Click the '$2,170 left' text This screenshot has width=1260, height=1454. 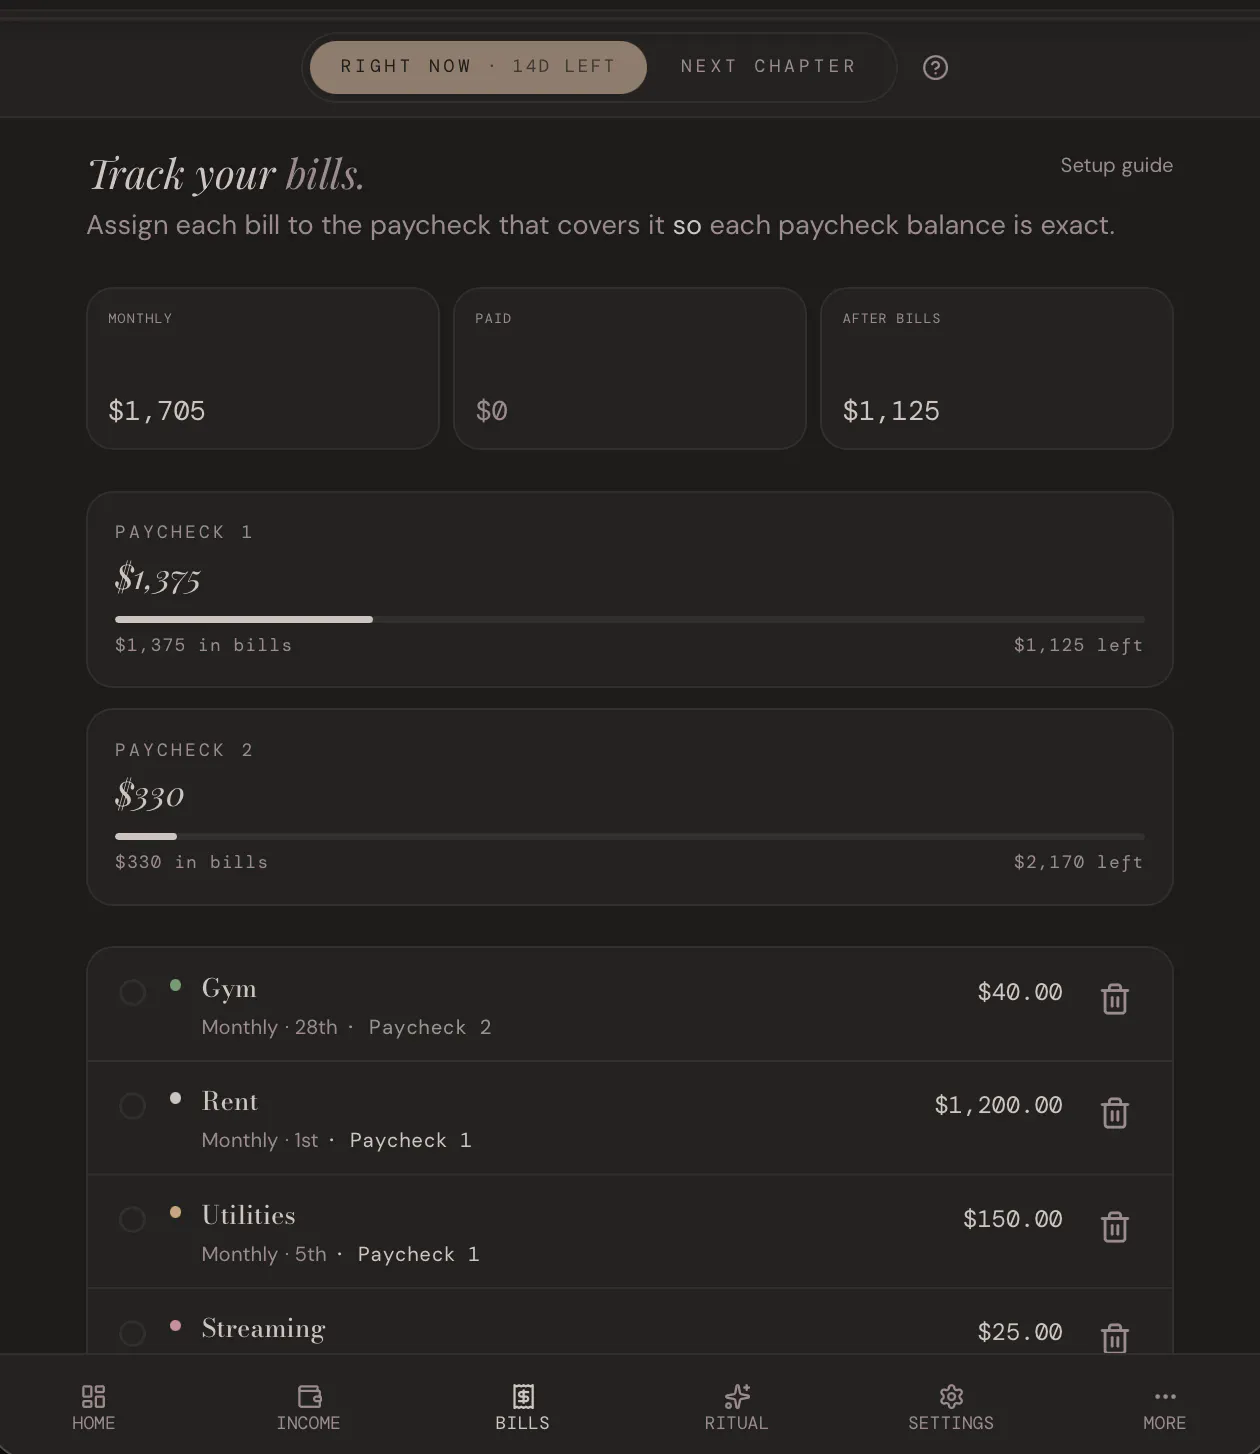[x=1078, y=862]
